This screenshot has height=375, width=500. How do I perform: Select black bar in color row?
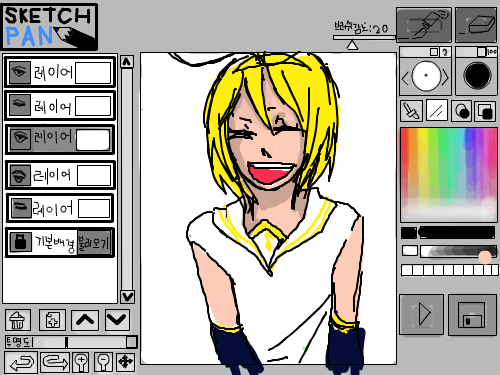pos(457,233)
